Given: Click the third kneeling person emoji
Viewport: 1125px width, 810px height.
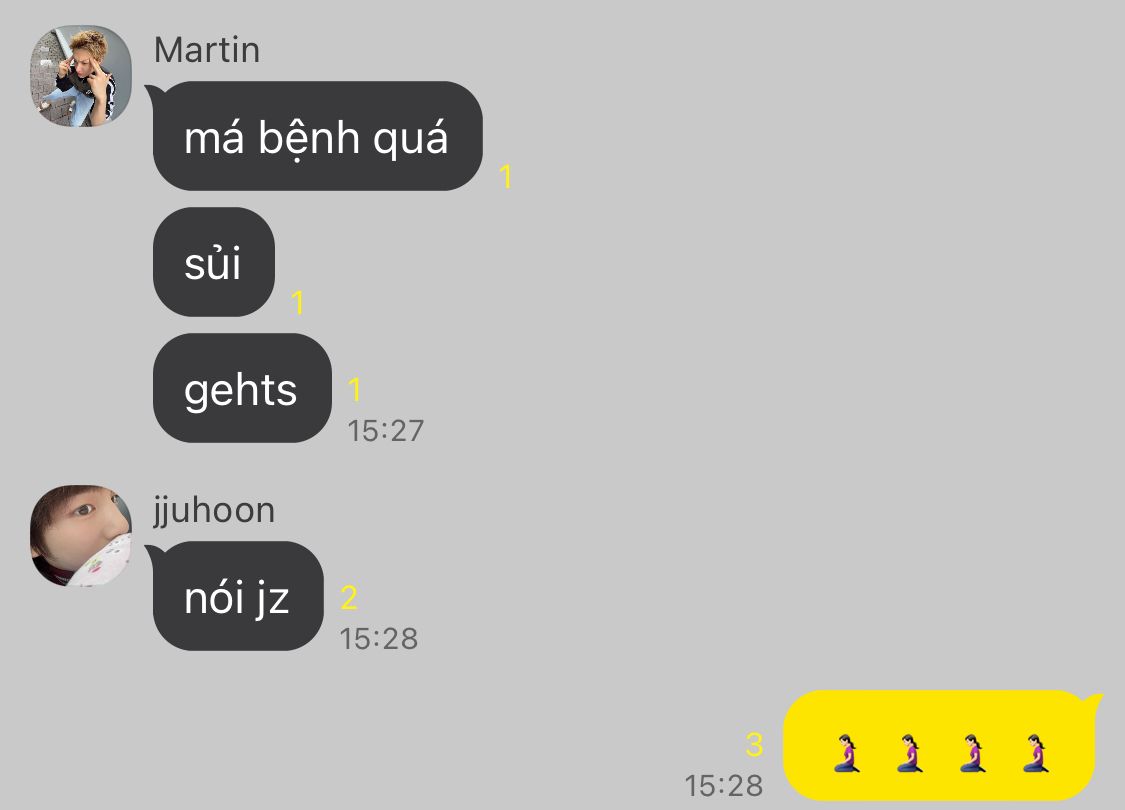Looking at the screenshot, I should click(x=972, y=753).
